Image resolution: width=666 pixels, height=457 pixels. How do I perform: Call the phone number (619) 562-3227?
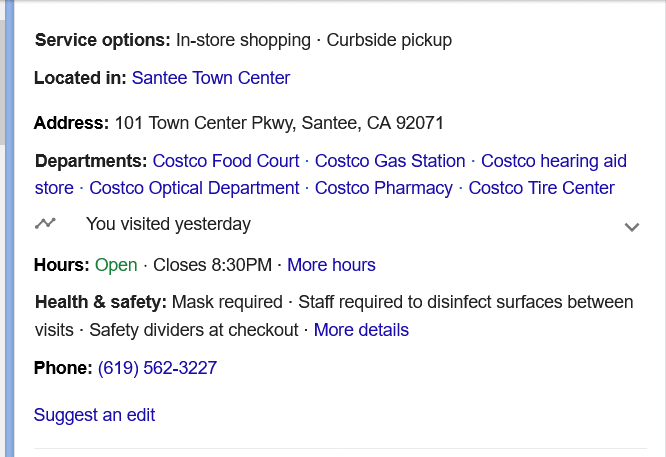pyautogui.click(x=157, y=368)
